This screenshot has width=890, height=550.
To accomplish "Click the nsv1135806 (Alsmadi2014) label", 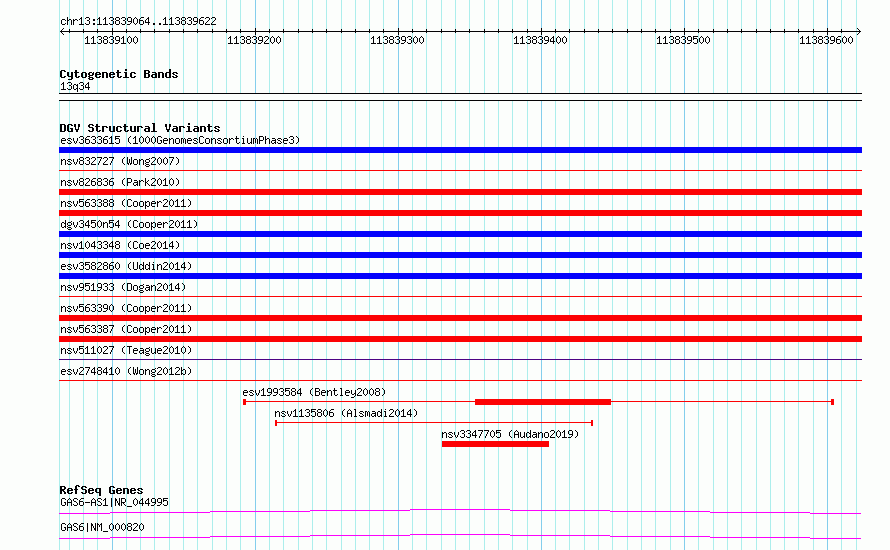I will click(x=346, y=413).
